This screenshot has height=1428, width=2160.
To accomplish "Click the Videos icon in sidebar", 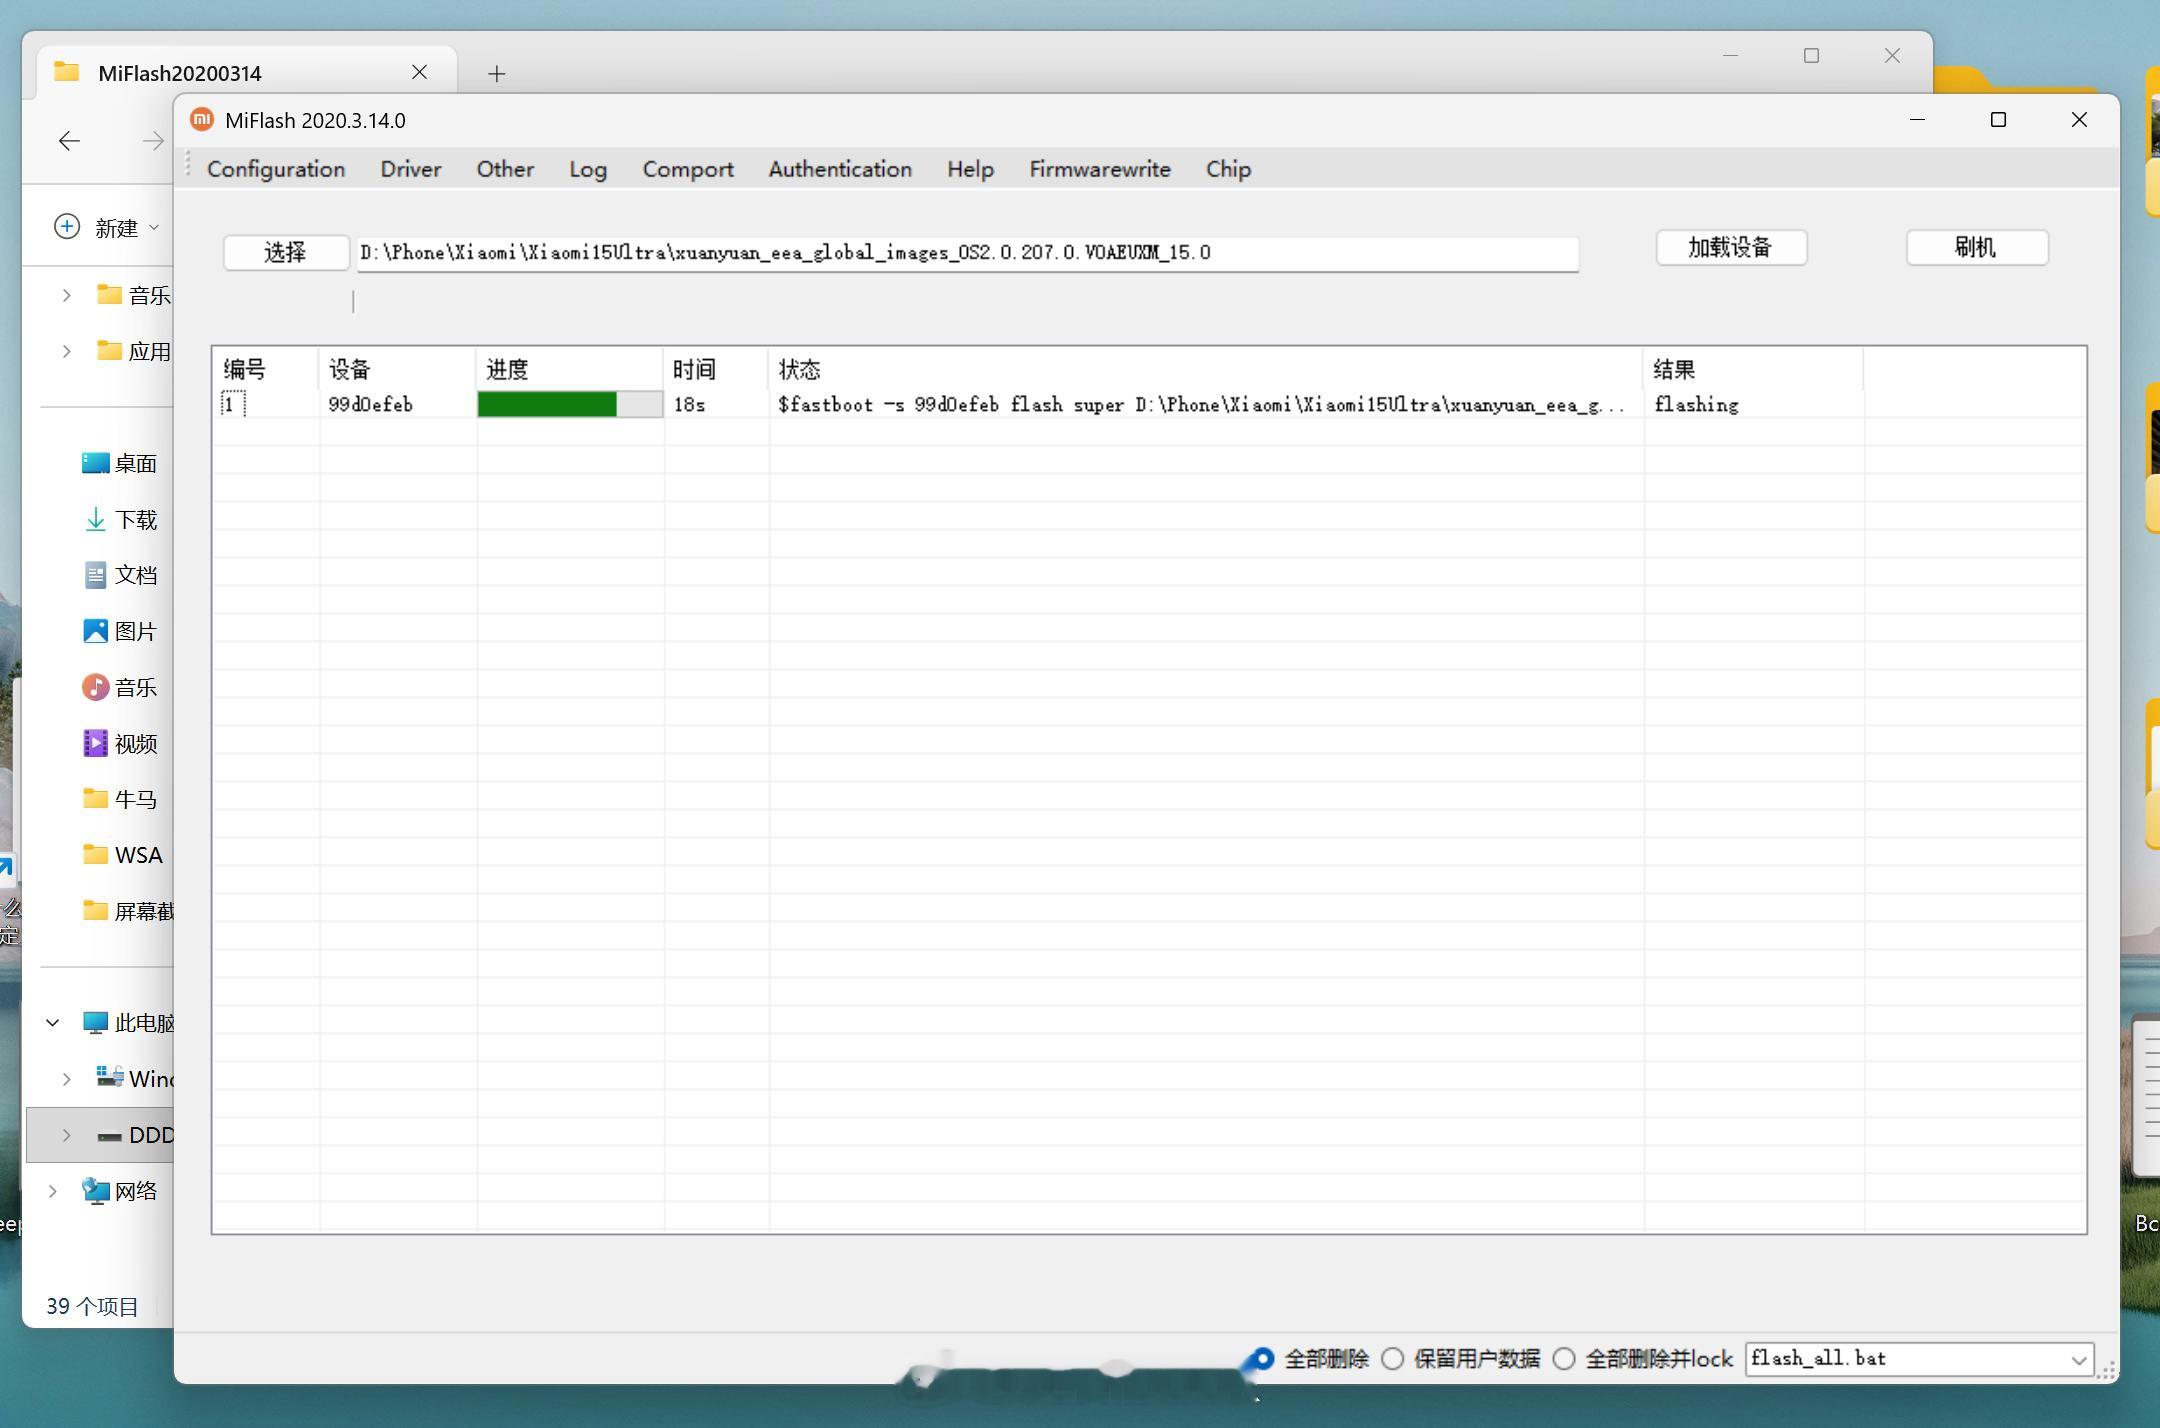I will click(x=95, y=743).
